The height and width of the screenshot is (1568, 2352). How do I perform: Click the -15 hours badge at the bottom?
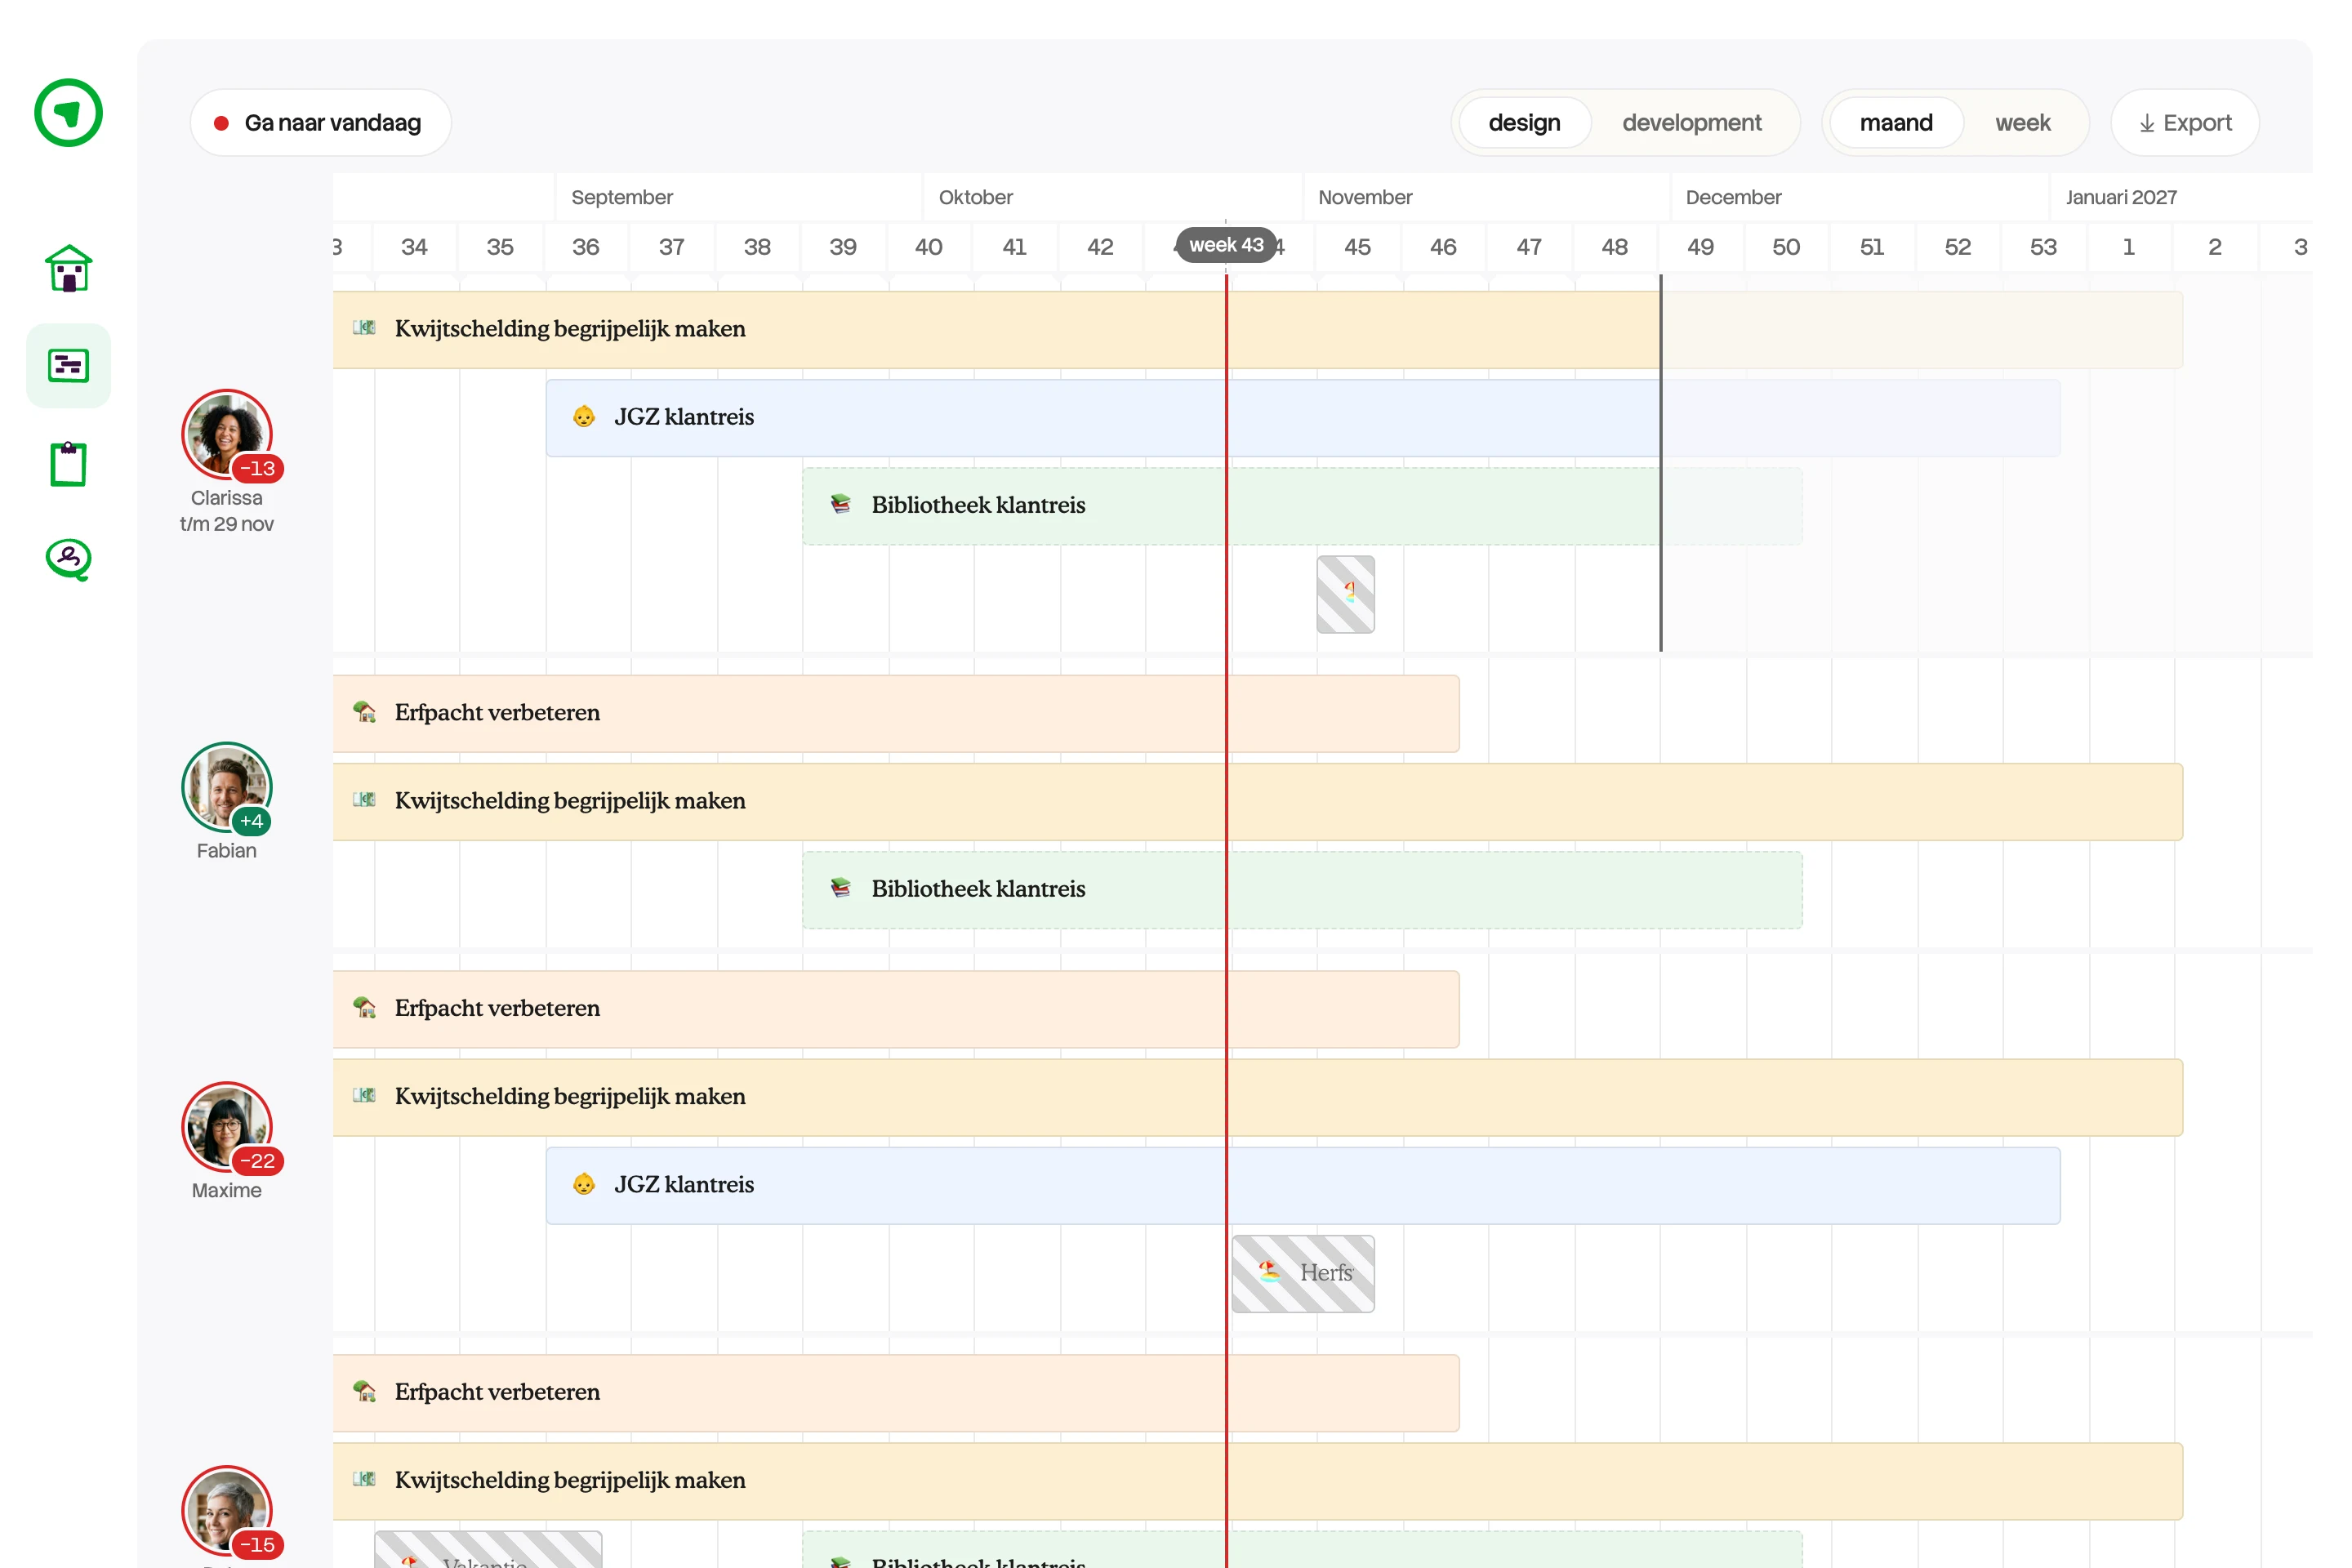[257, 1545]
